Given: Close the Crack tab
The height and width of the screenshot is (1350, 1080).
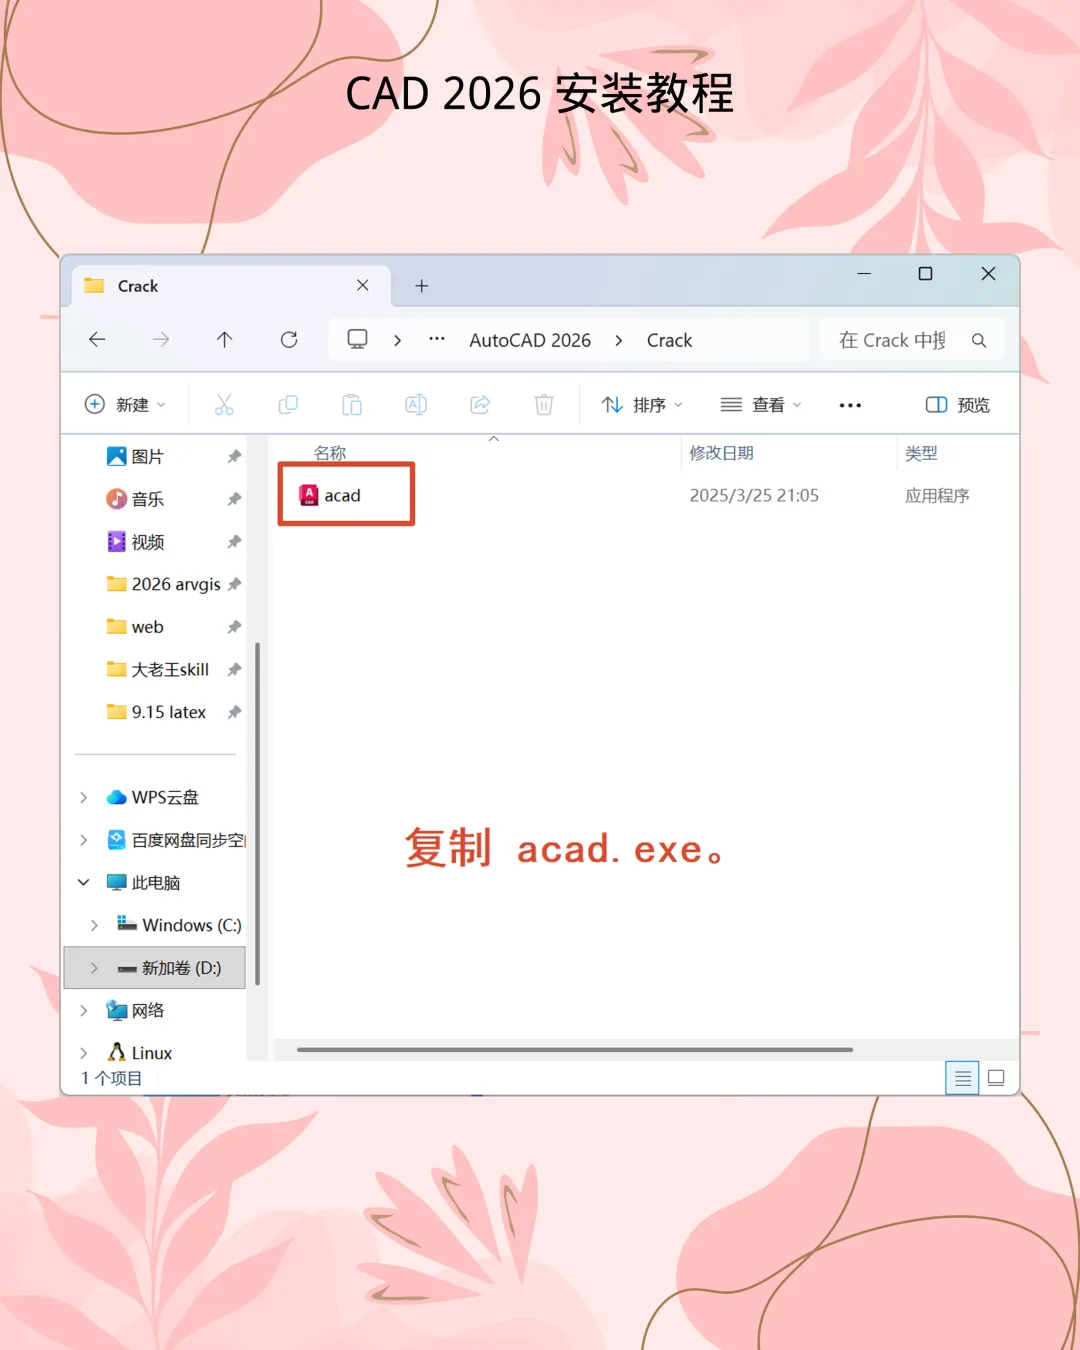Looking at the screenshot, I should (x=363, y=286).
